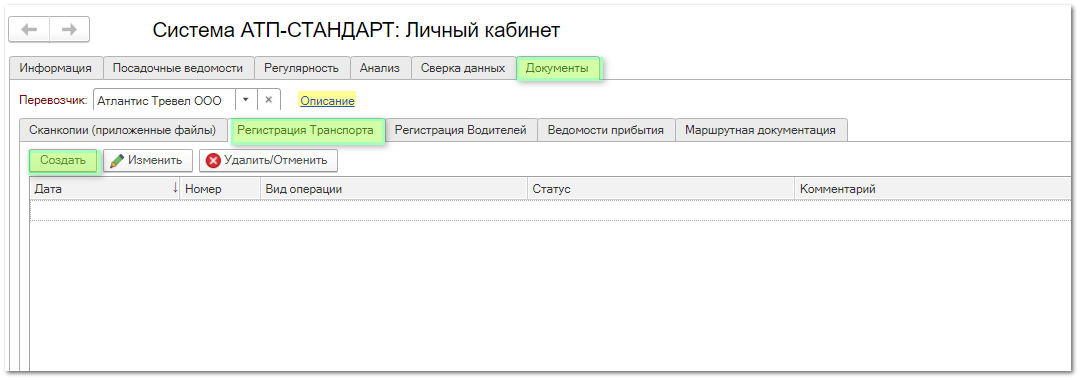Select the Ведомости прибытия tab
This screenshot has width=1080, height=380.
pos(605,129)
